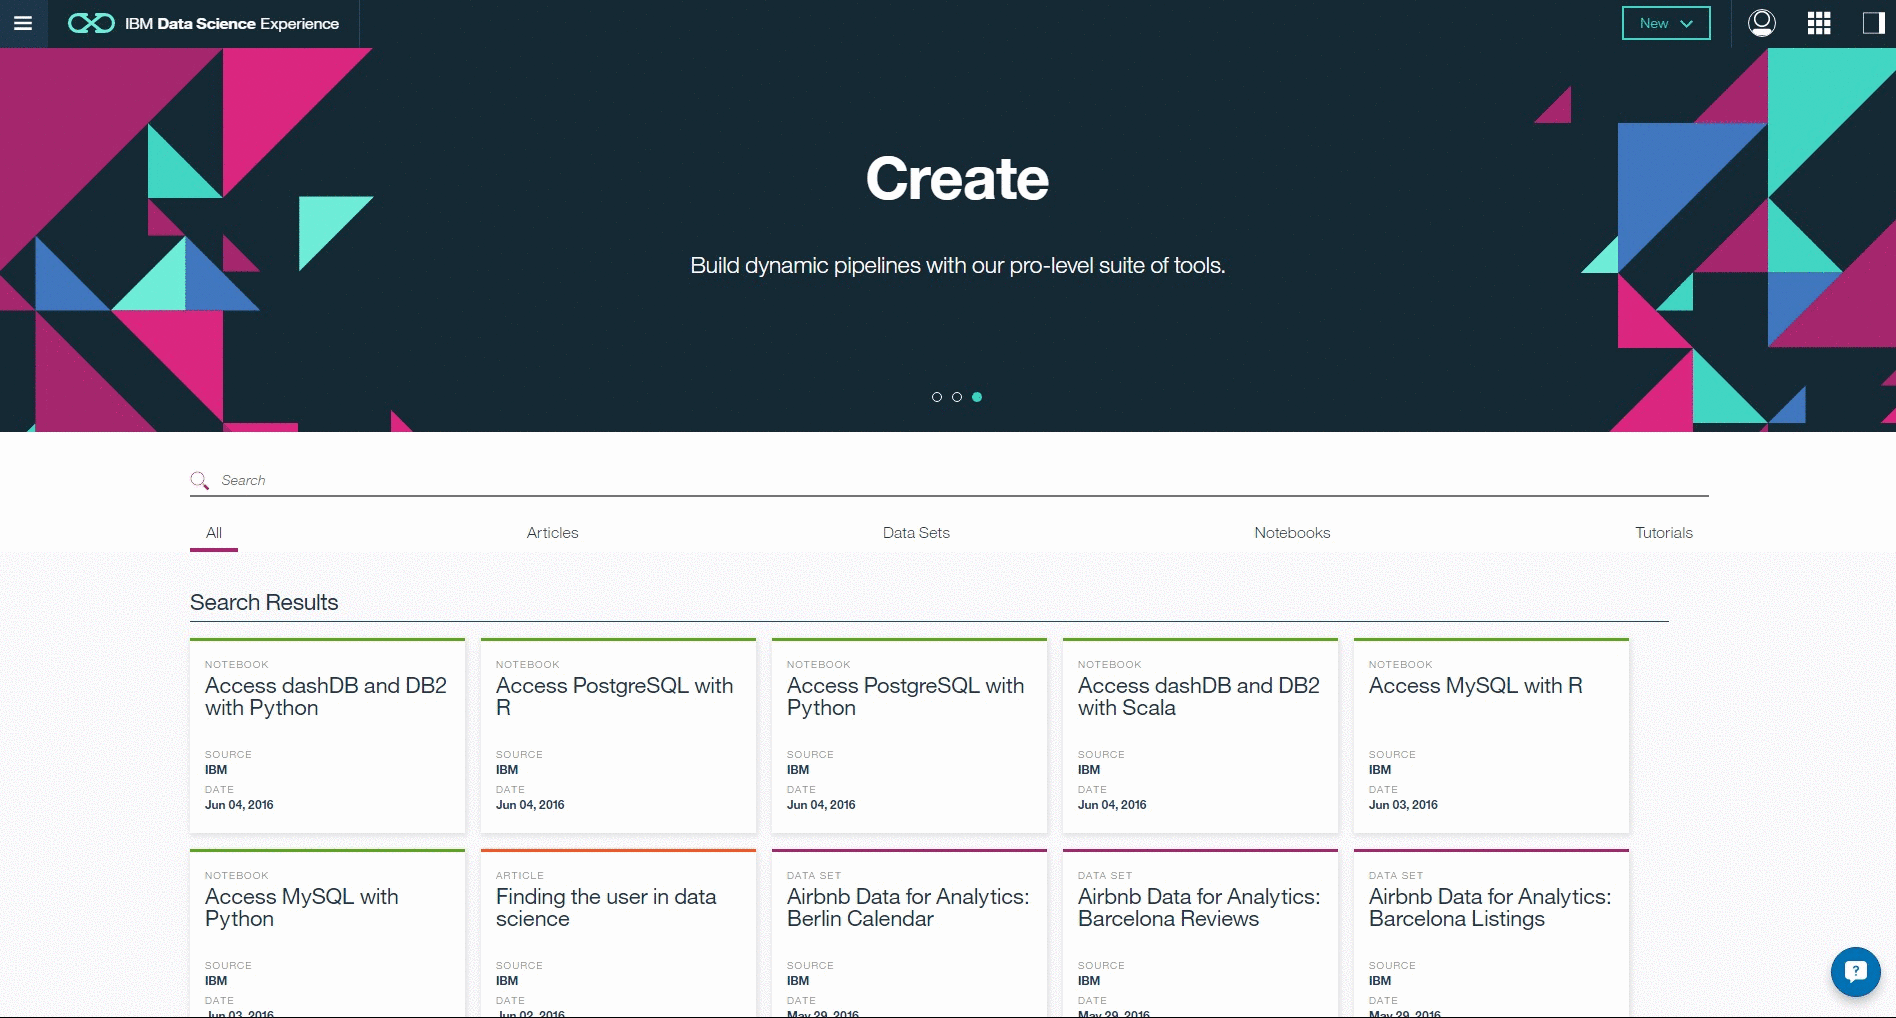Switch to the Notebooks tab
Screen dimensions: 1896x1018
(x=1292, y=533)
